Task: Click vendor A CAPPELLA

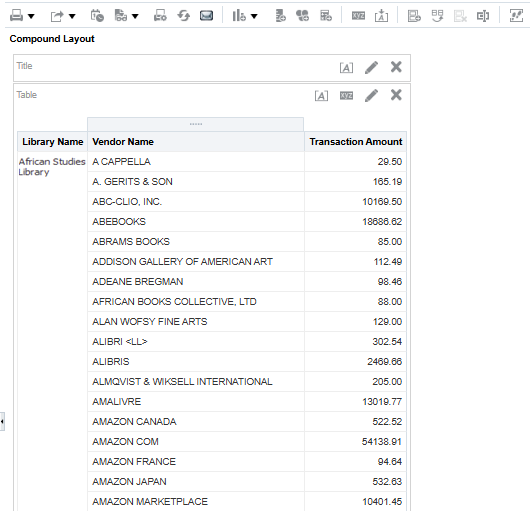Action: point(121,162)
